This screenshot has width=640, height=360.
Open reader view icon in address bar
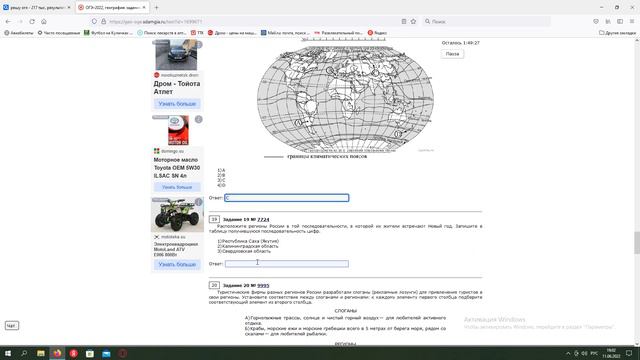point(404,21)
